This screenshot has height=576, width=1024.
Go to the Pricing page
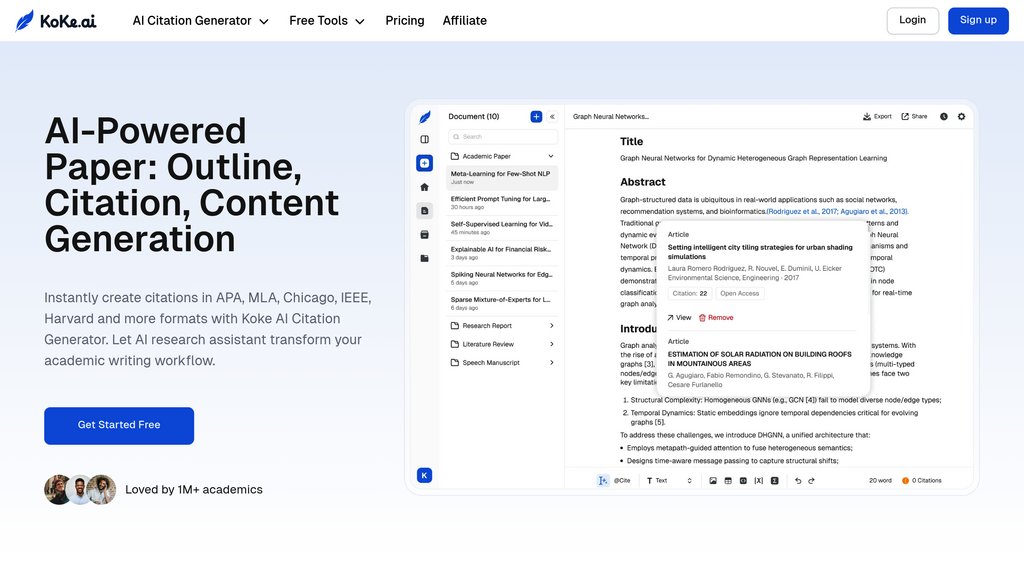tap(405, 21)
